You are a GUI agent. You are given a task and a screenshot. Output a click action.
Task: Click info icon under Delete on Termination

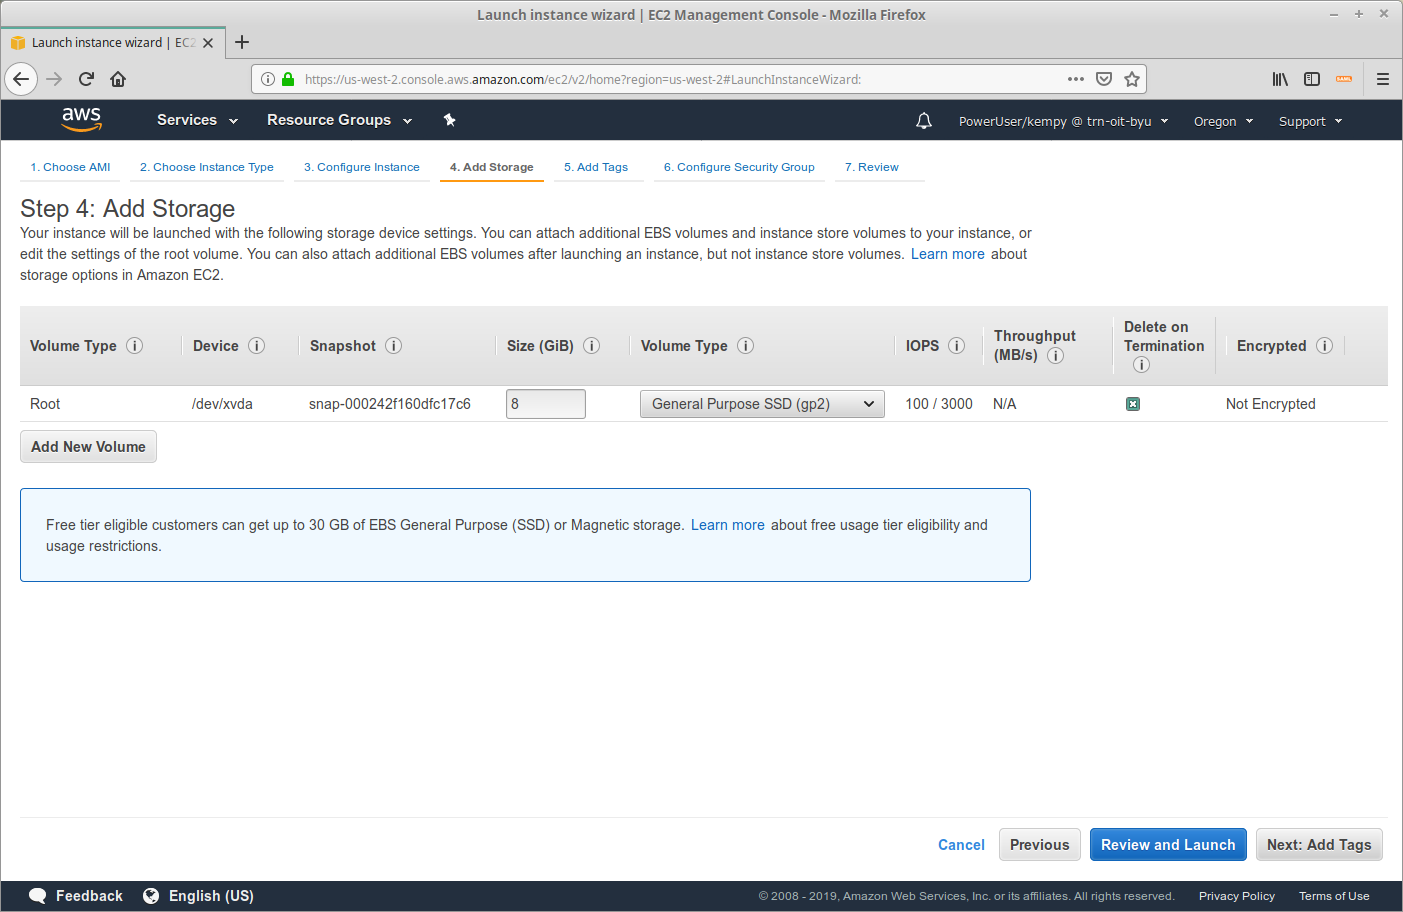coord(1141,365)
